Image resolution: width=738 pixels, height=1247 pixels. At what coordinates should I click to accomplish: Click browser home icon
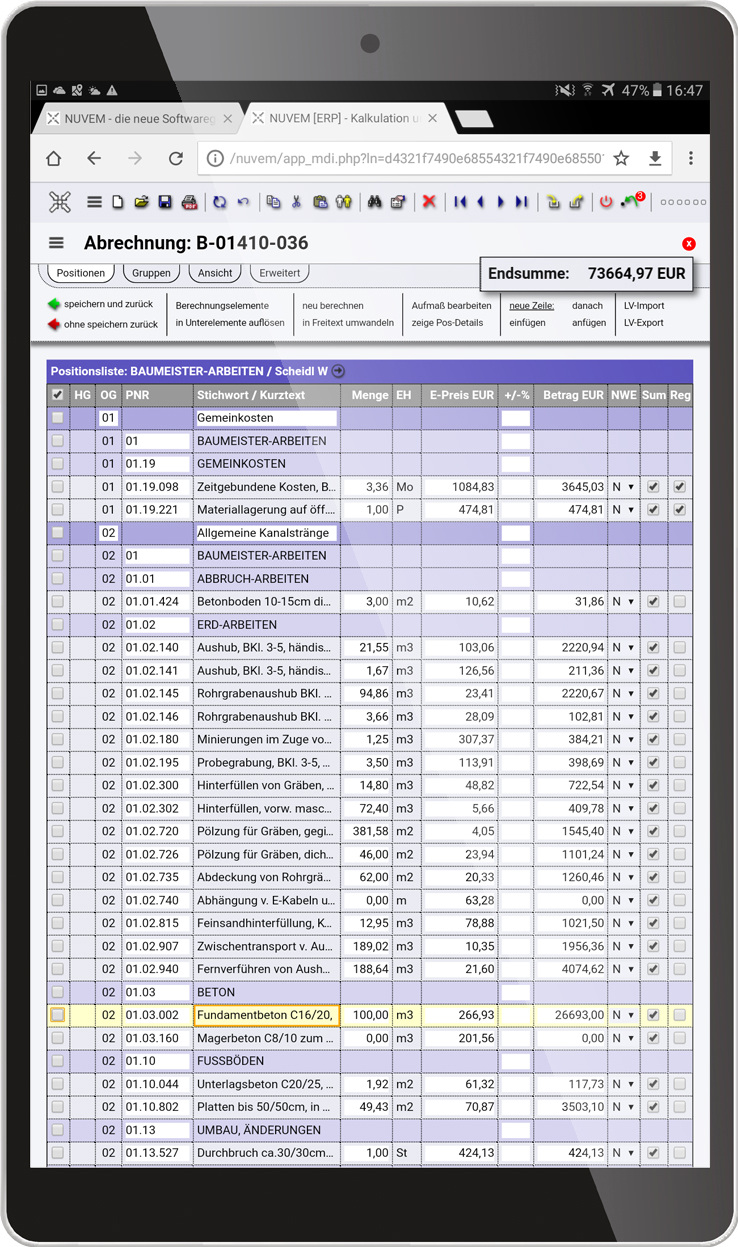pos(54,158)
